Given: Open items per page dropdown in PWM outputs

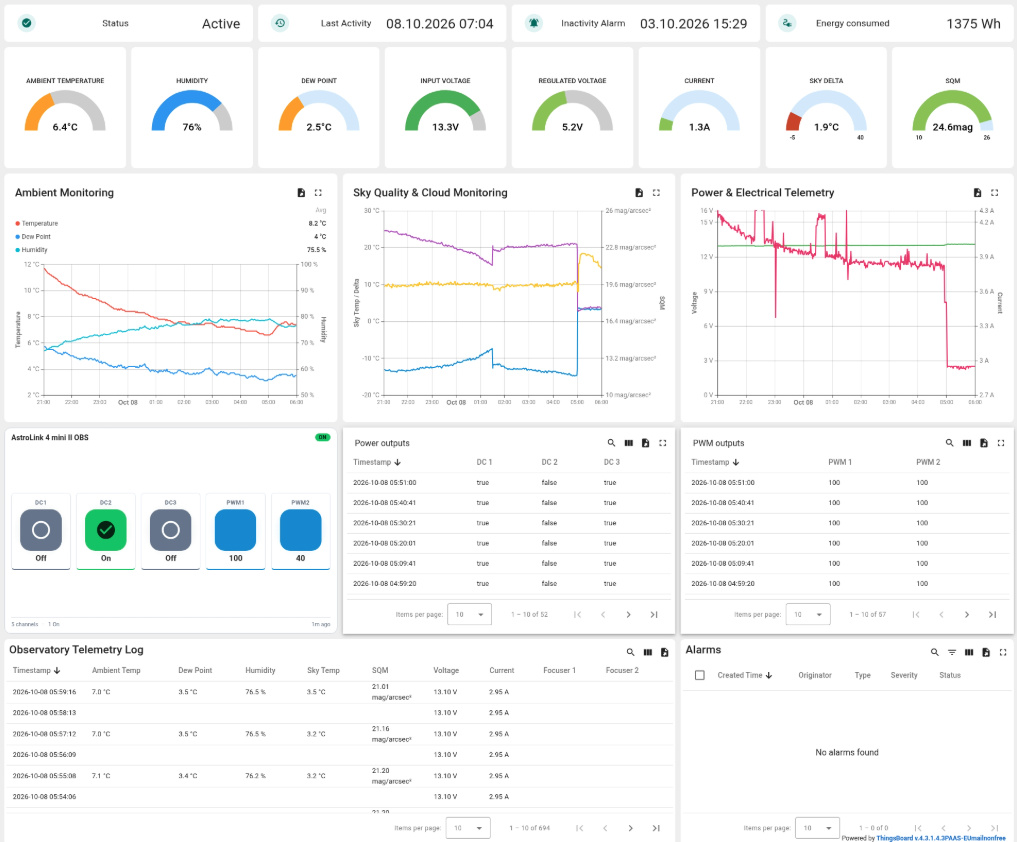Looking at the screenshot, I should (x=808, y=614).
